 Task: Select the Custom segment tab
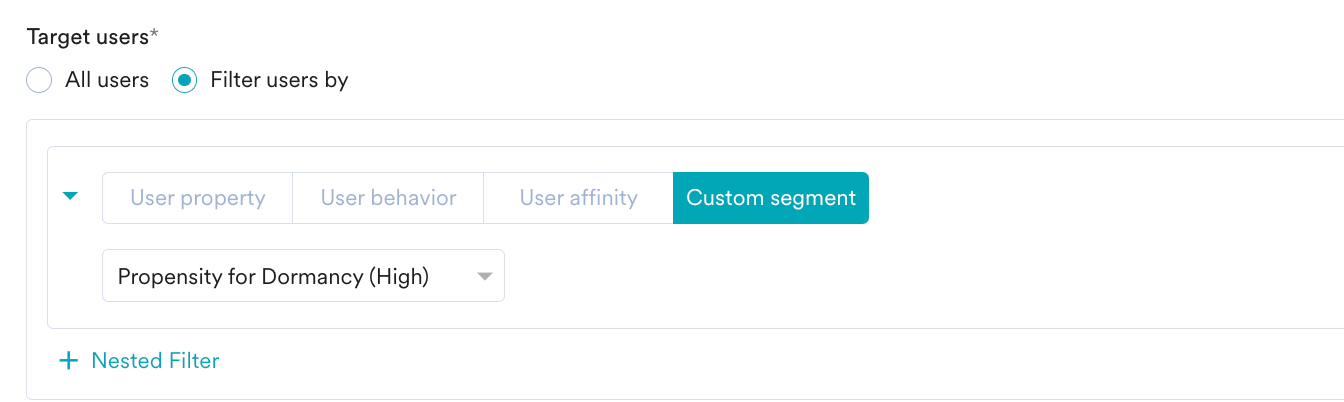pyautogui.click(x=771, y=198)
